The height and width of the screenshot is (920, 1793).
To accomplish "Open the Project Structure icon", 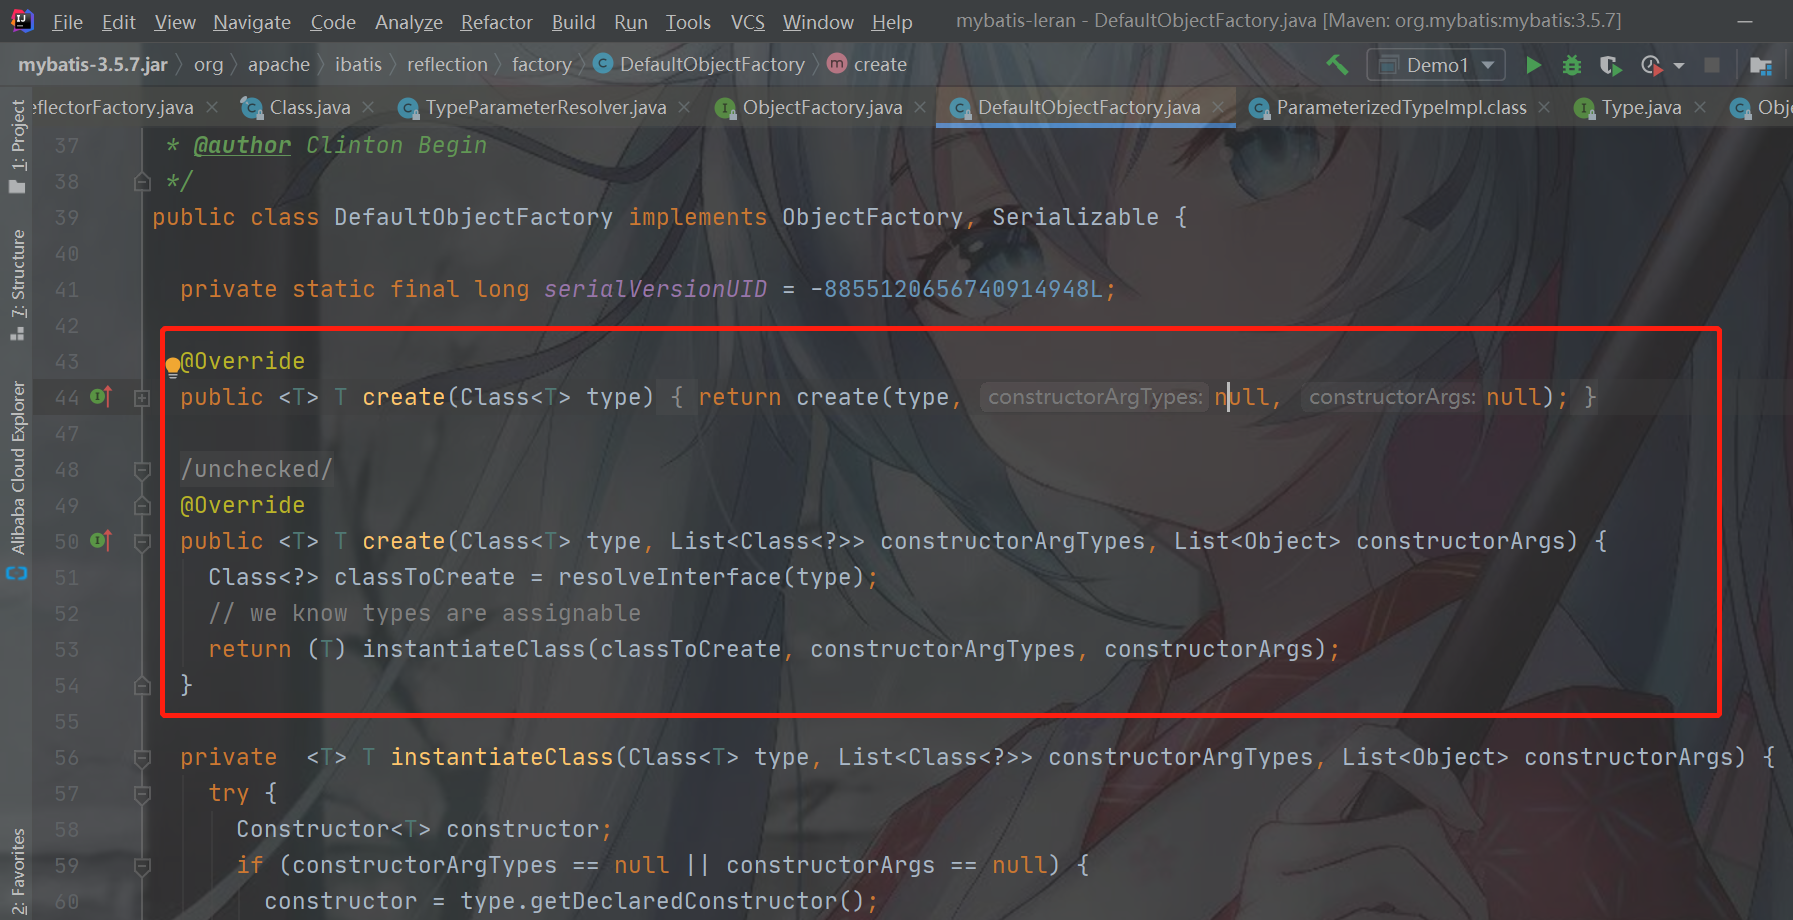I will 1761,65.
